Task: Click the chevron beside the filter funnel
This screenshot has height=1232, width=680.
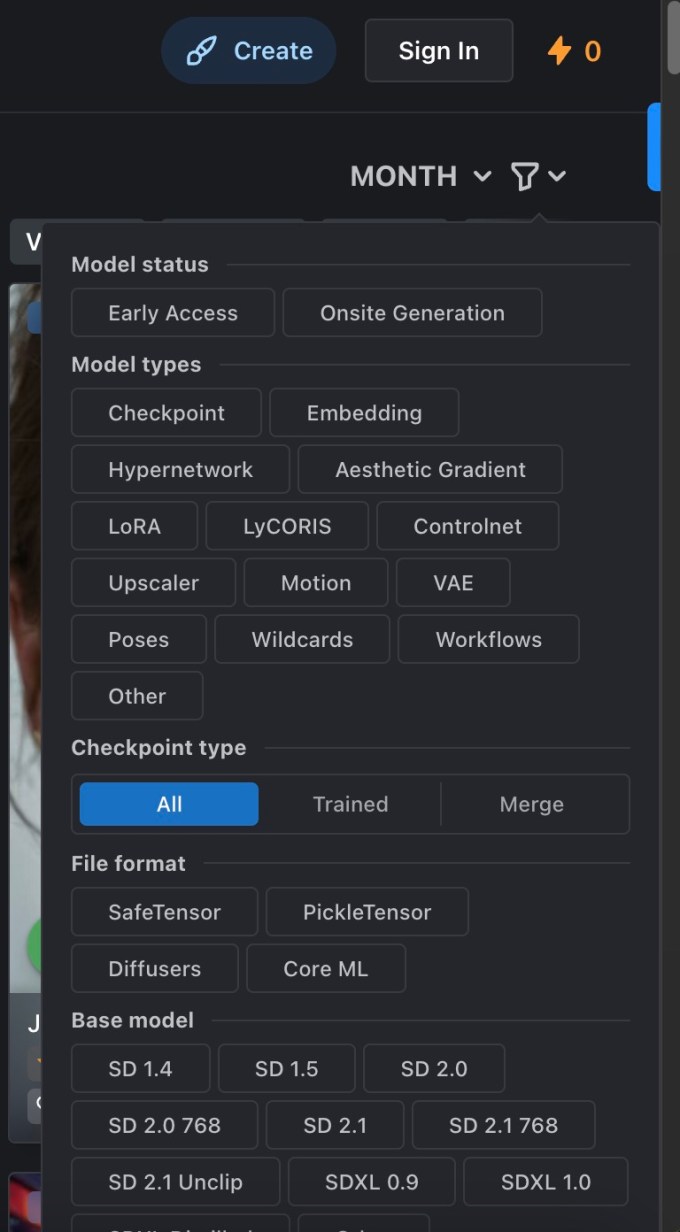Action: tap(557, 177)
